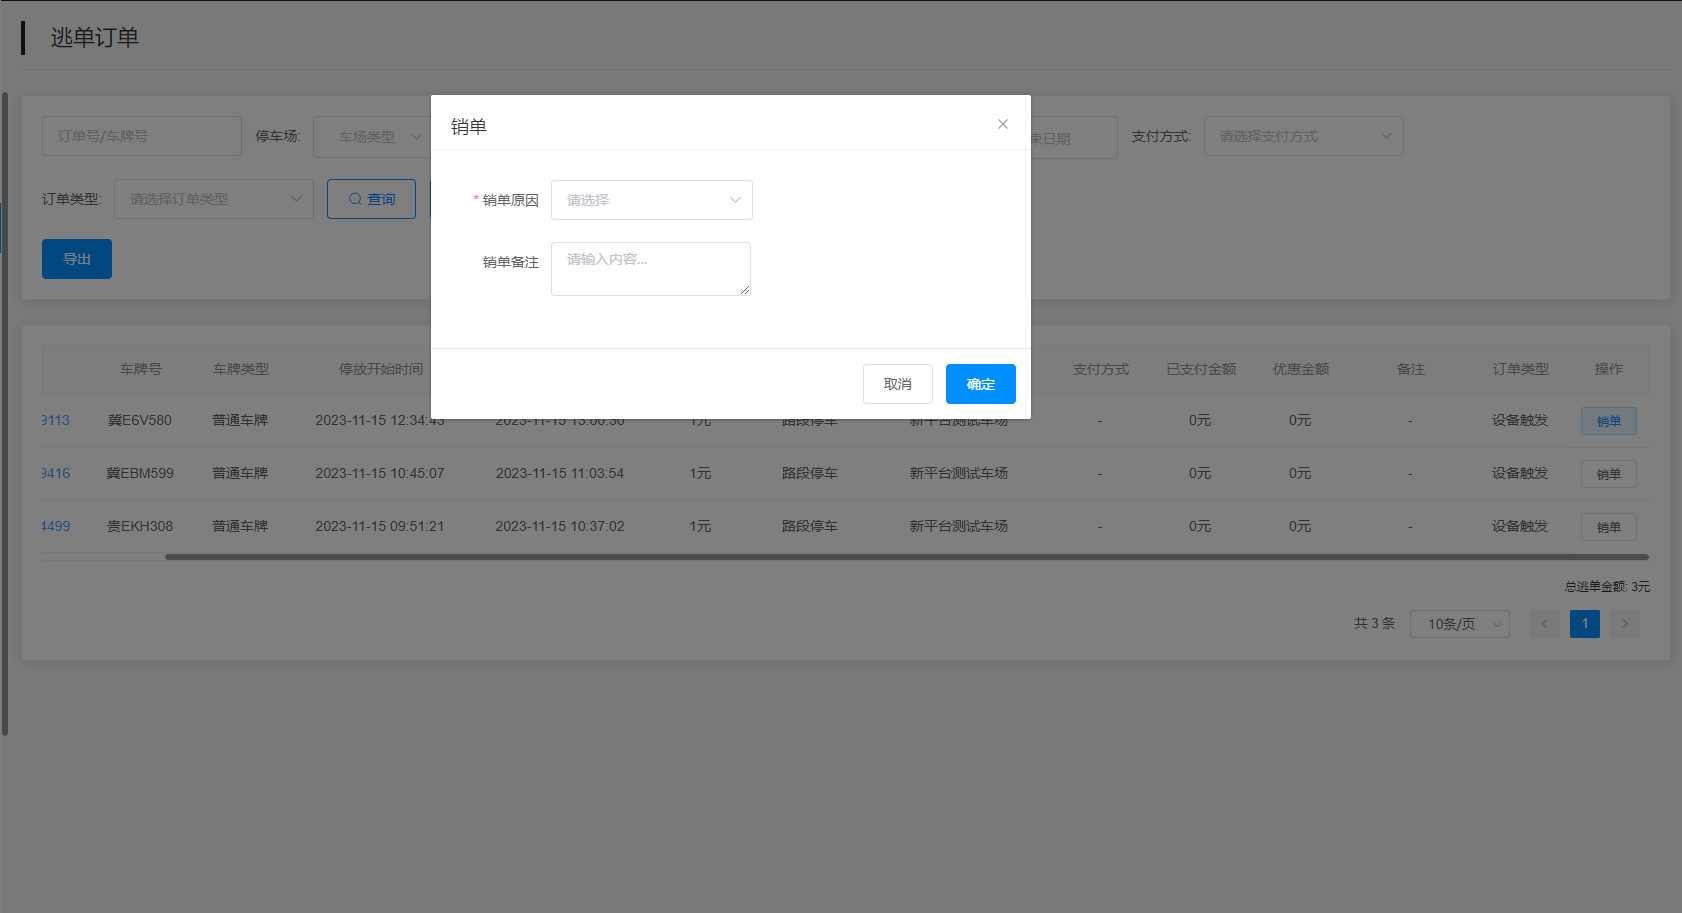Open the 请选择支付方式 payment dropdown
Image resolution: width=1682 pixels, height=913 pixels.
[1302, 136]
